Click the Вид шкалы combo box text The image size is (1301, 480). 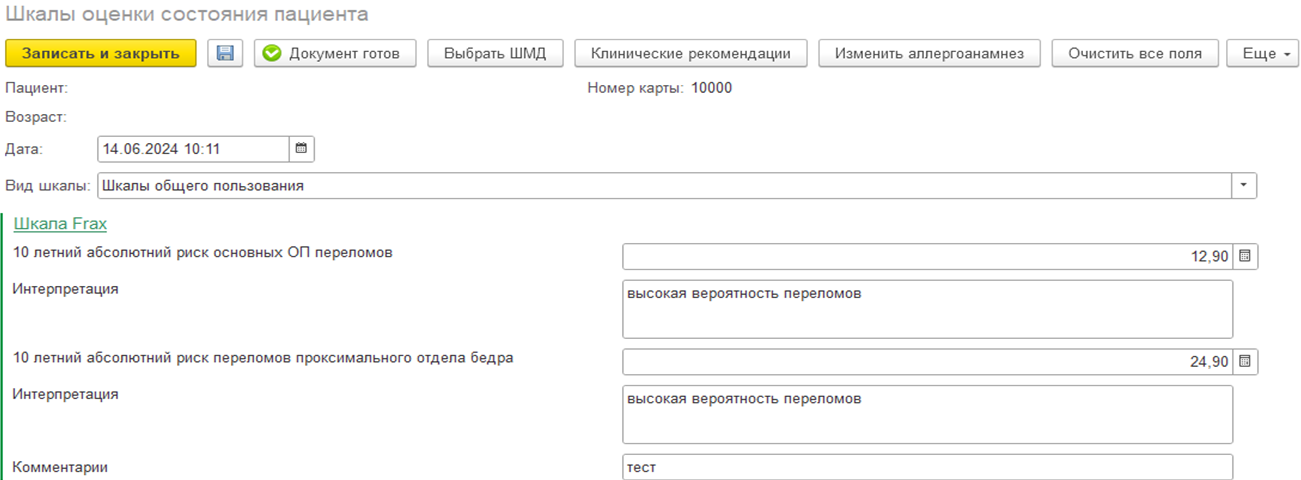660,186
